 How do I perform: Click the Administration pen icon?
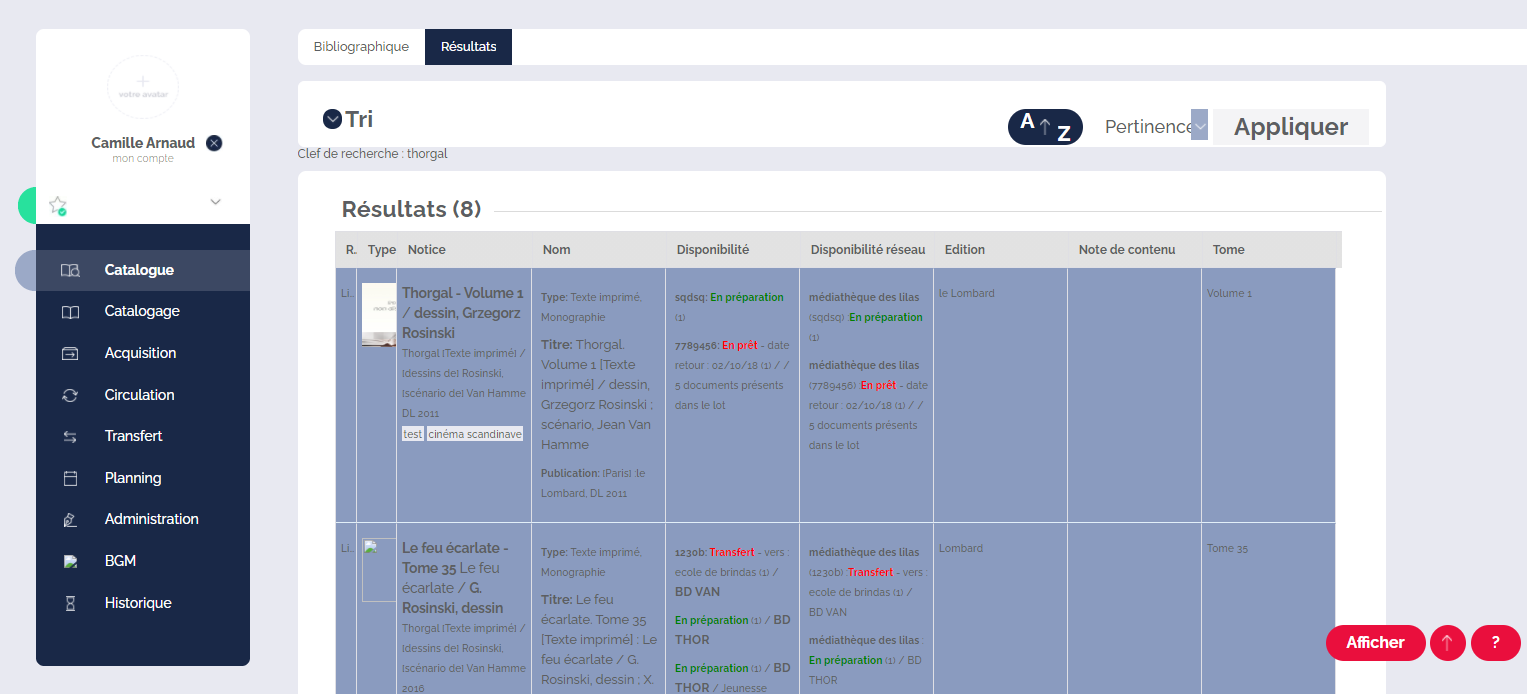point(70,519)
